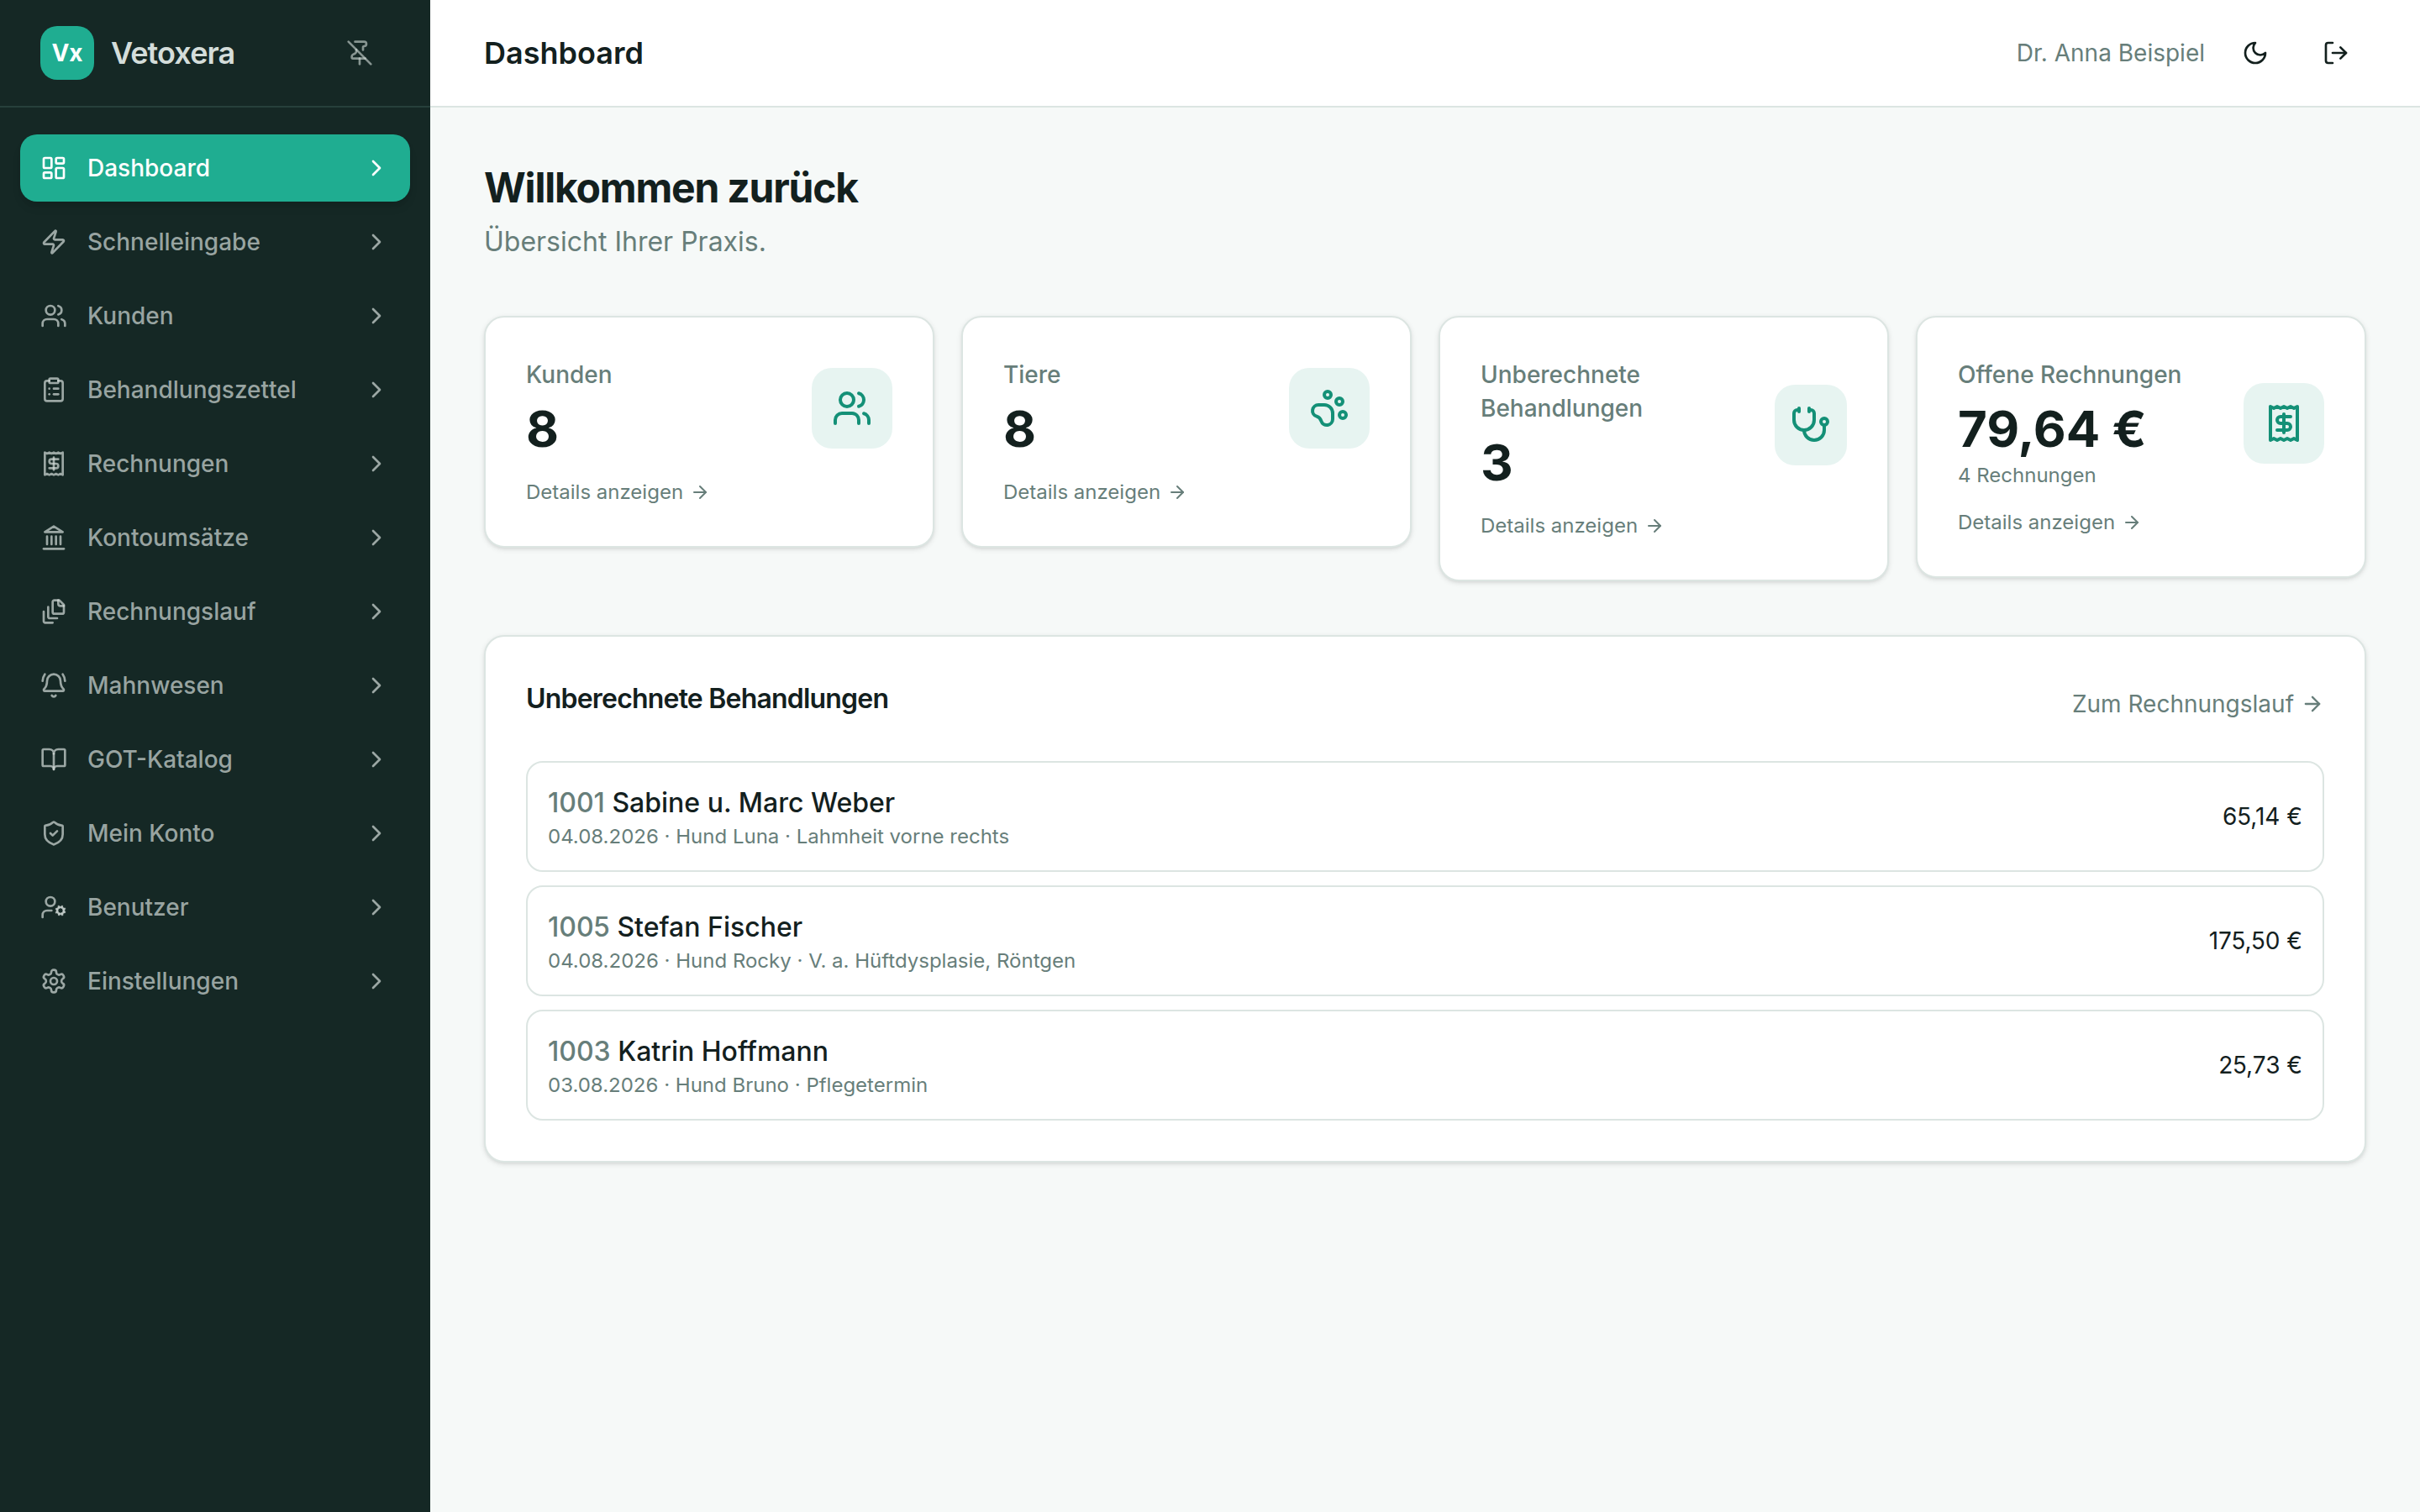
Task: Click the users icon on Kunden card
Action: (x=852, y=408)
